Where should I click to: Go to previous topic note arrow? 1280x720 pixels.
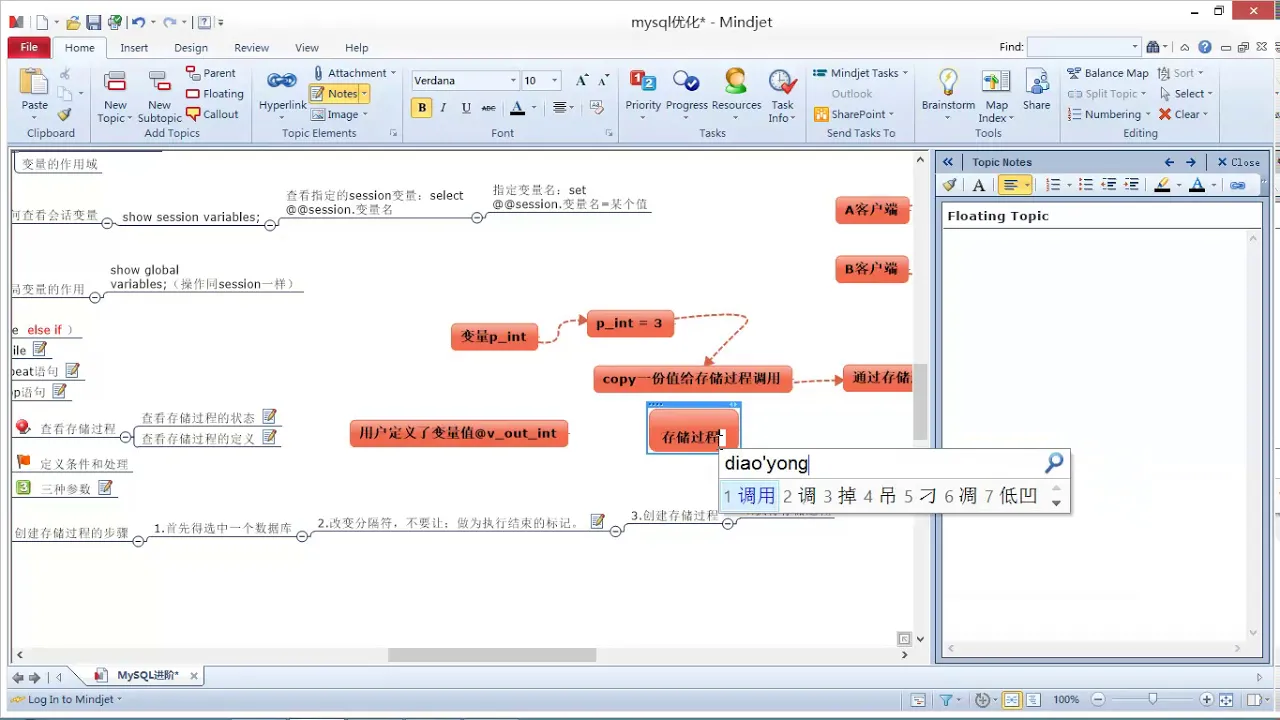pyautogui.click(x=1169, y=162)
